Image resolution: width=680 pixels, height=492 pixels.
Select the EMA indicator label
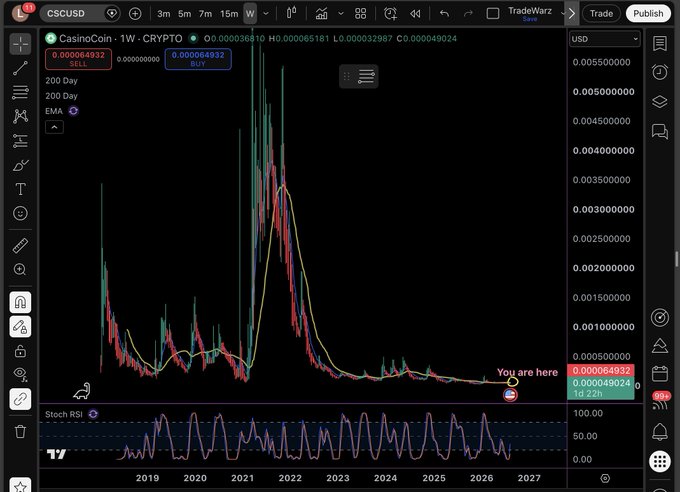point(54,111)
